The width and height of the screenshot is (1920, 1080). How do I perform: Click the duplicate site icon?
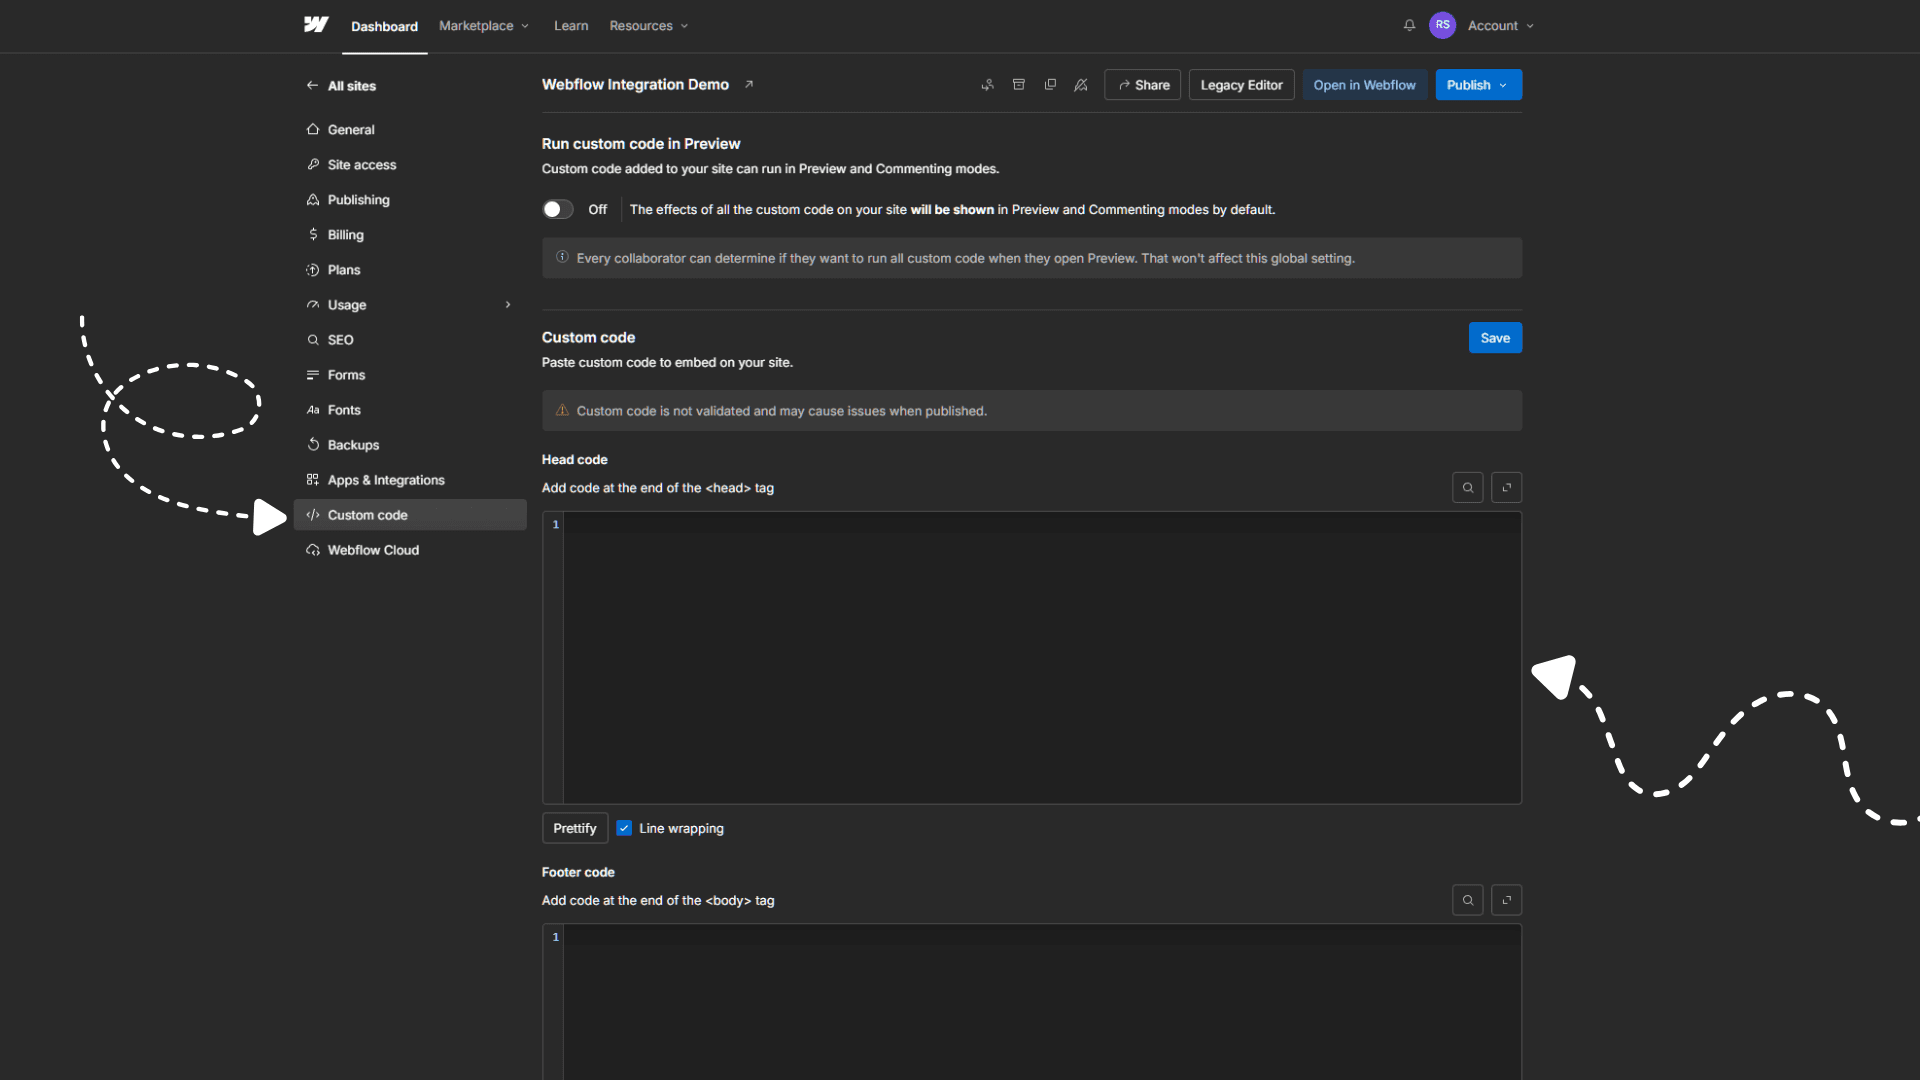coord(1050,85)
